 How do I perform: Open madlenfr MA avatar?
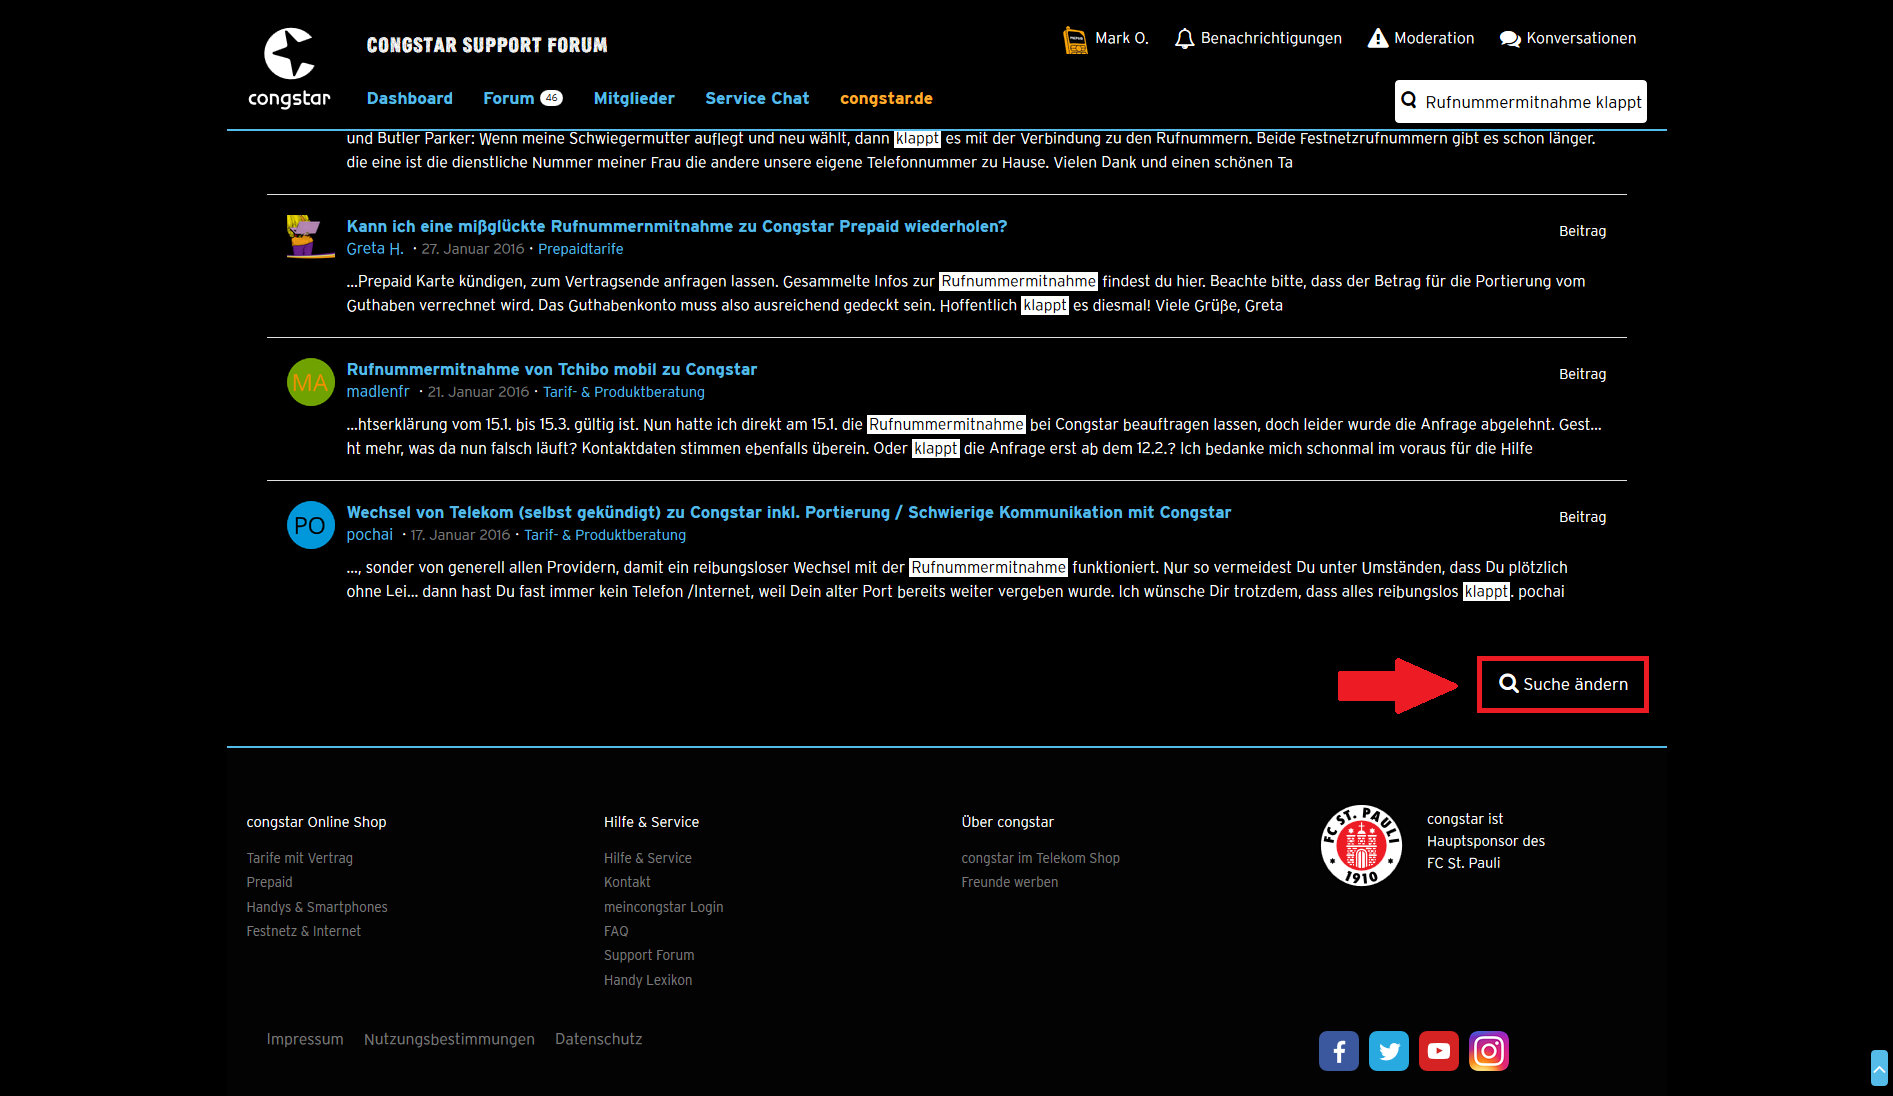pos(311,382)
